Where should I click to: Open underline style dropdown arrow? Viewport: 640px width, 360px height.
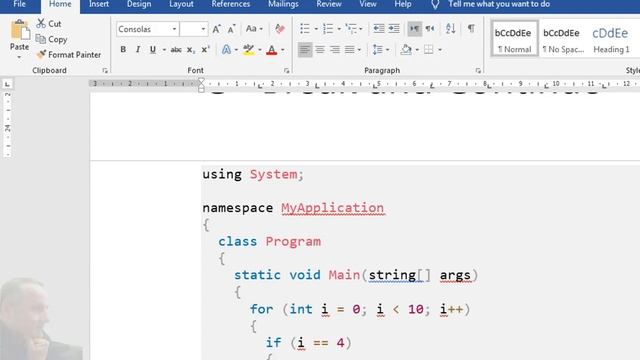(x=164, y=50)
